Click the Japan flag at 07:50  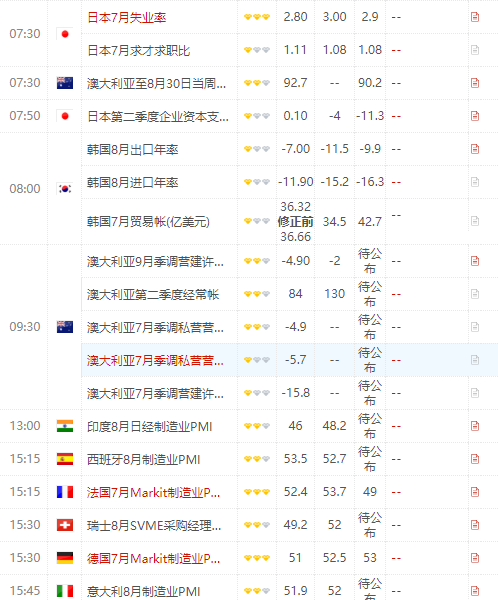click(x=65, y=116)
